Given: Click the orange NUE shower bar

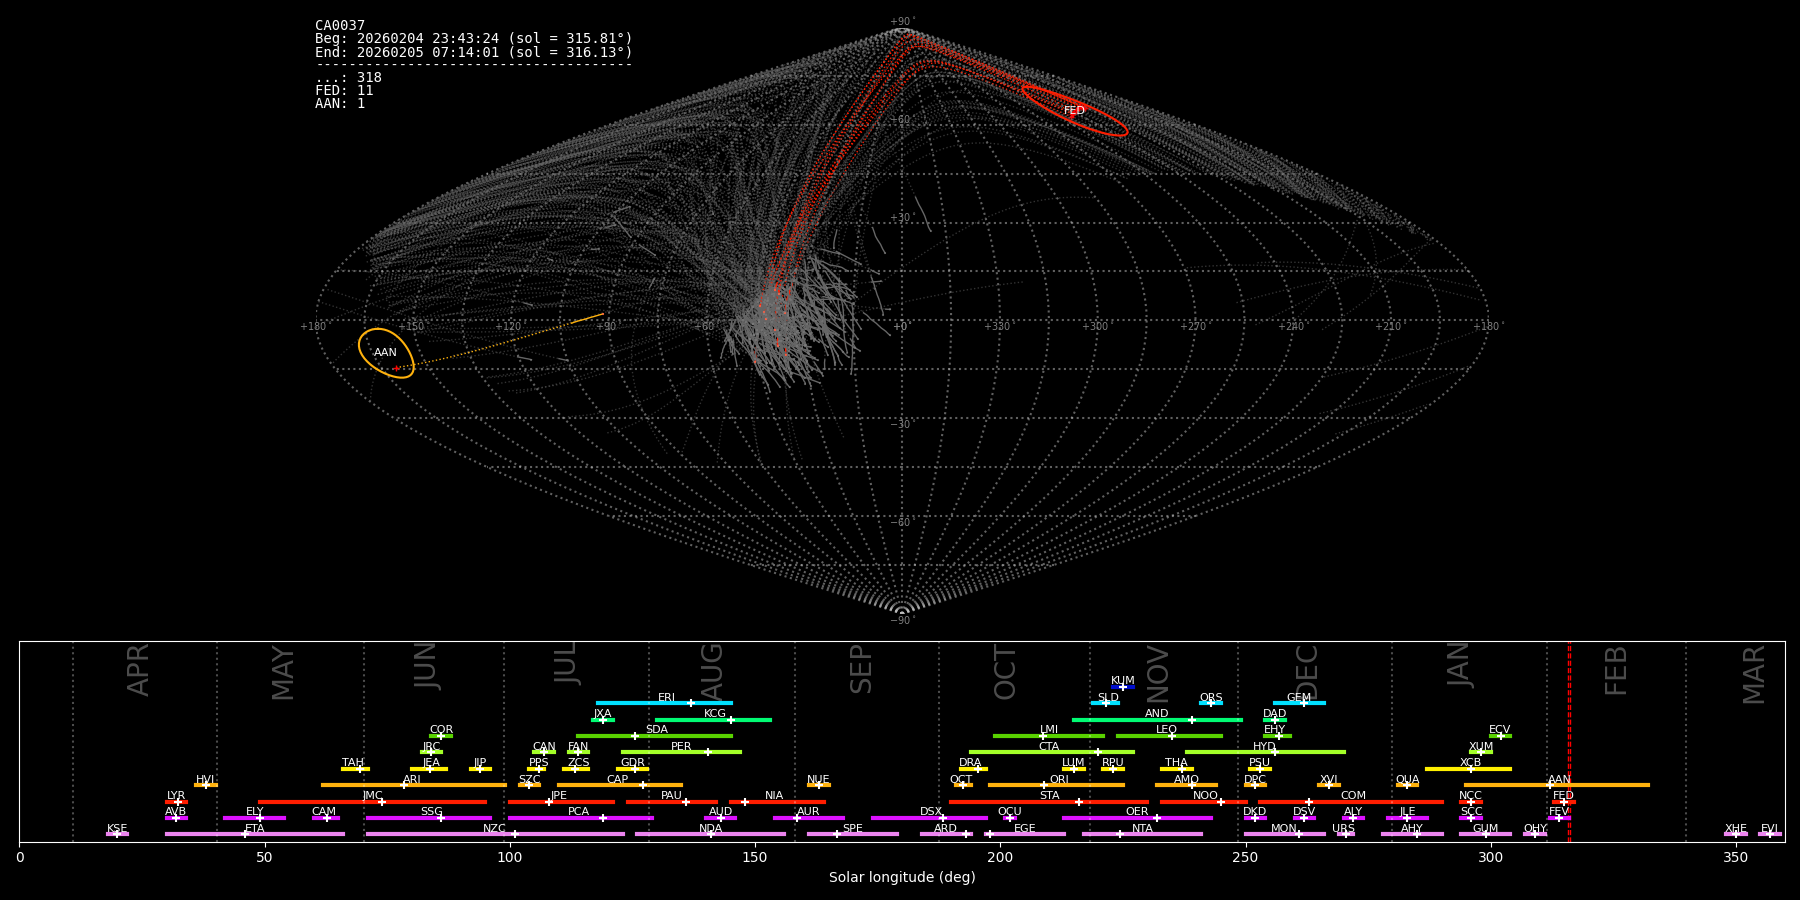Looking at the screenshot, I should coord(819,785).
